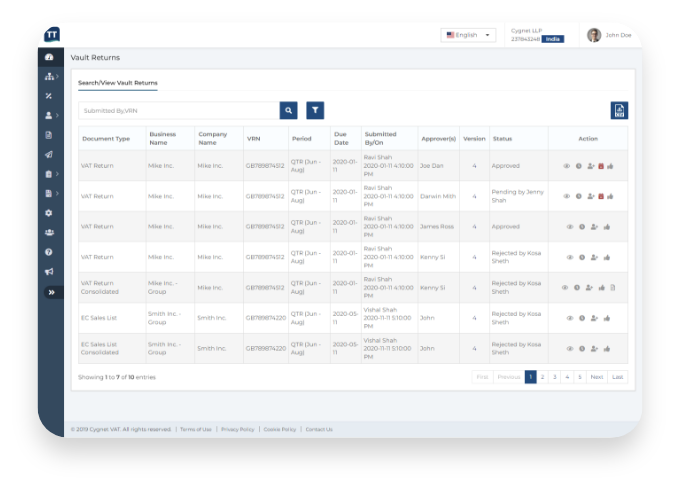
Task: Click clock history icon in Joe Dan row
Action: [x=579, y=166]
